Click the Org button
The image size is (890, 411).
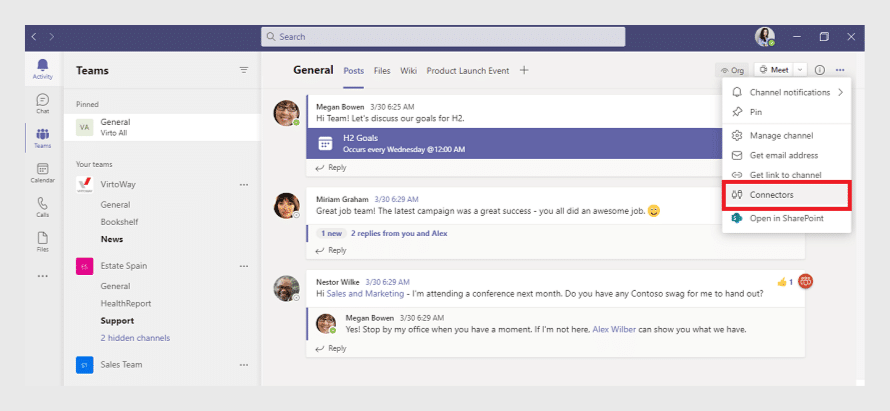point(732,70)
